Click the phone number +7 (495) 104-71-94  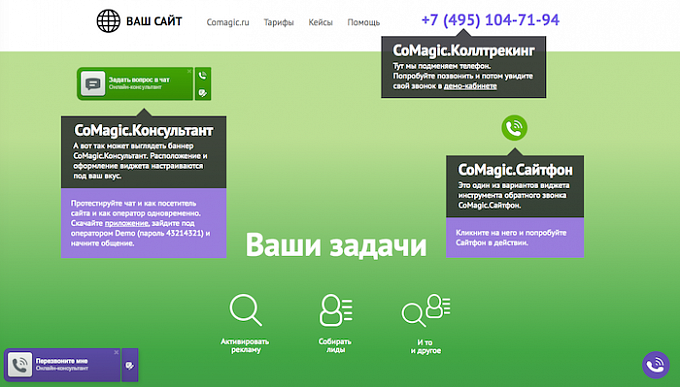490,20
